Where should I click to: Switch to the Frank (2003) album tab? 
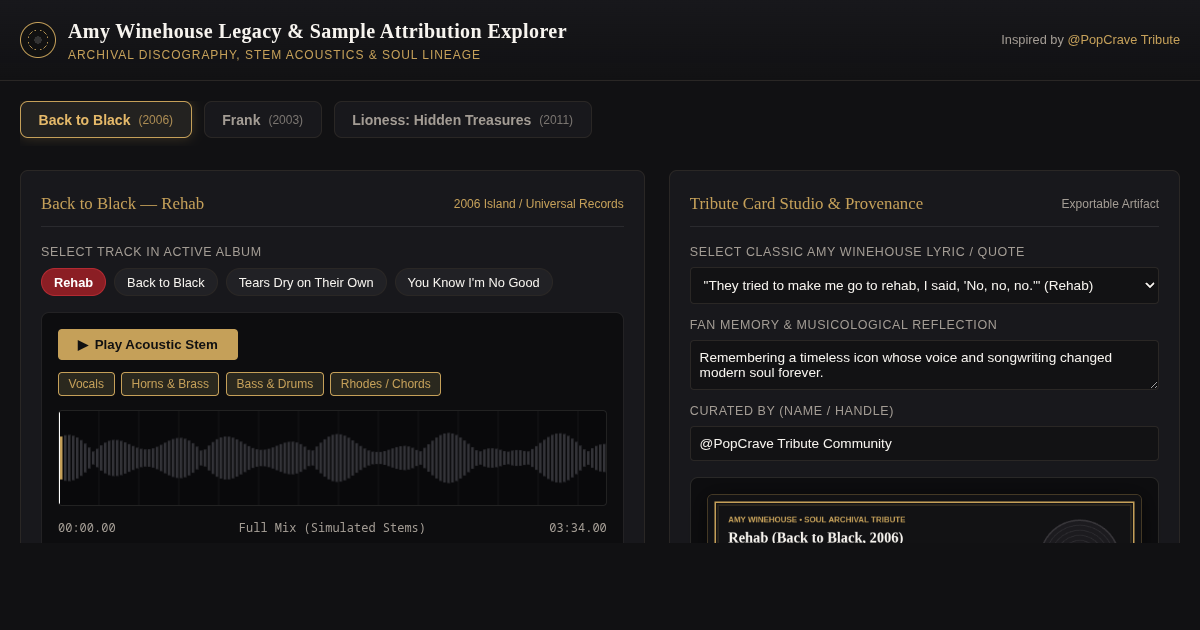tap(263, 120)
